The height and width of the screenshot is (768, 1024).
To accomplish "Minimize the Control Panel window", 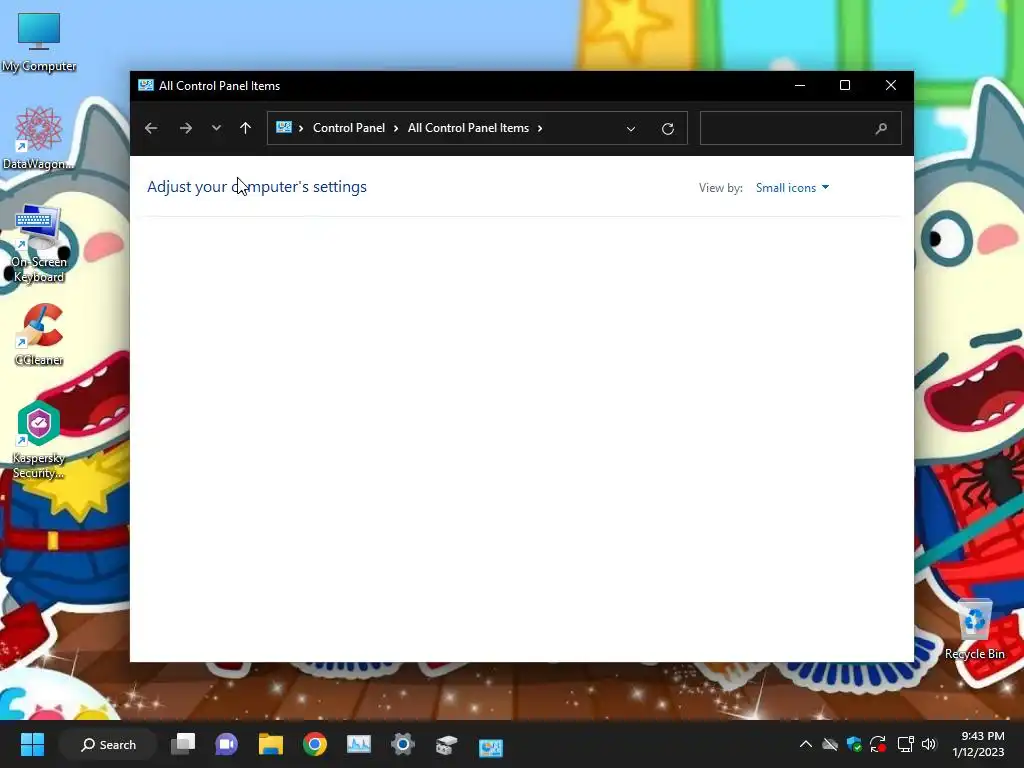I will point(799,86).
